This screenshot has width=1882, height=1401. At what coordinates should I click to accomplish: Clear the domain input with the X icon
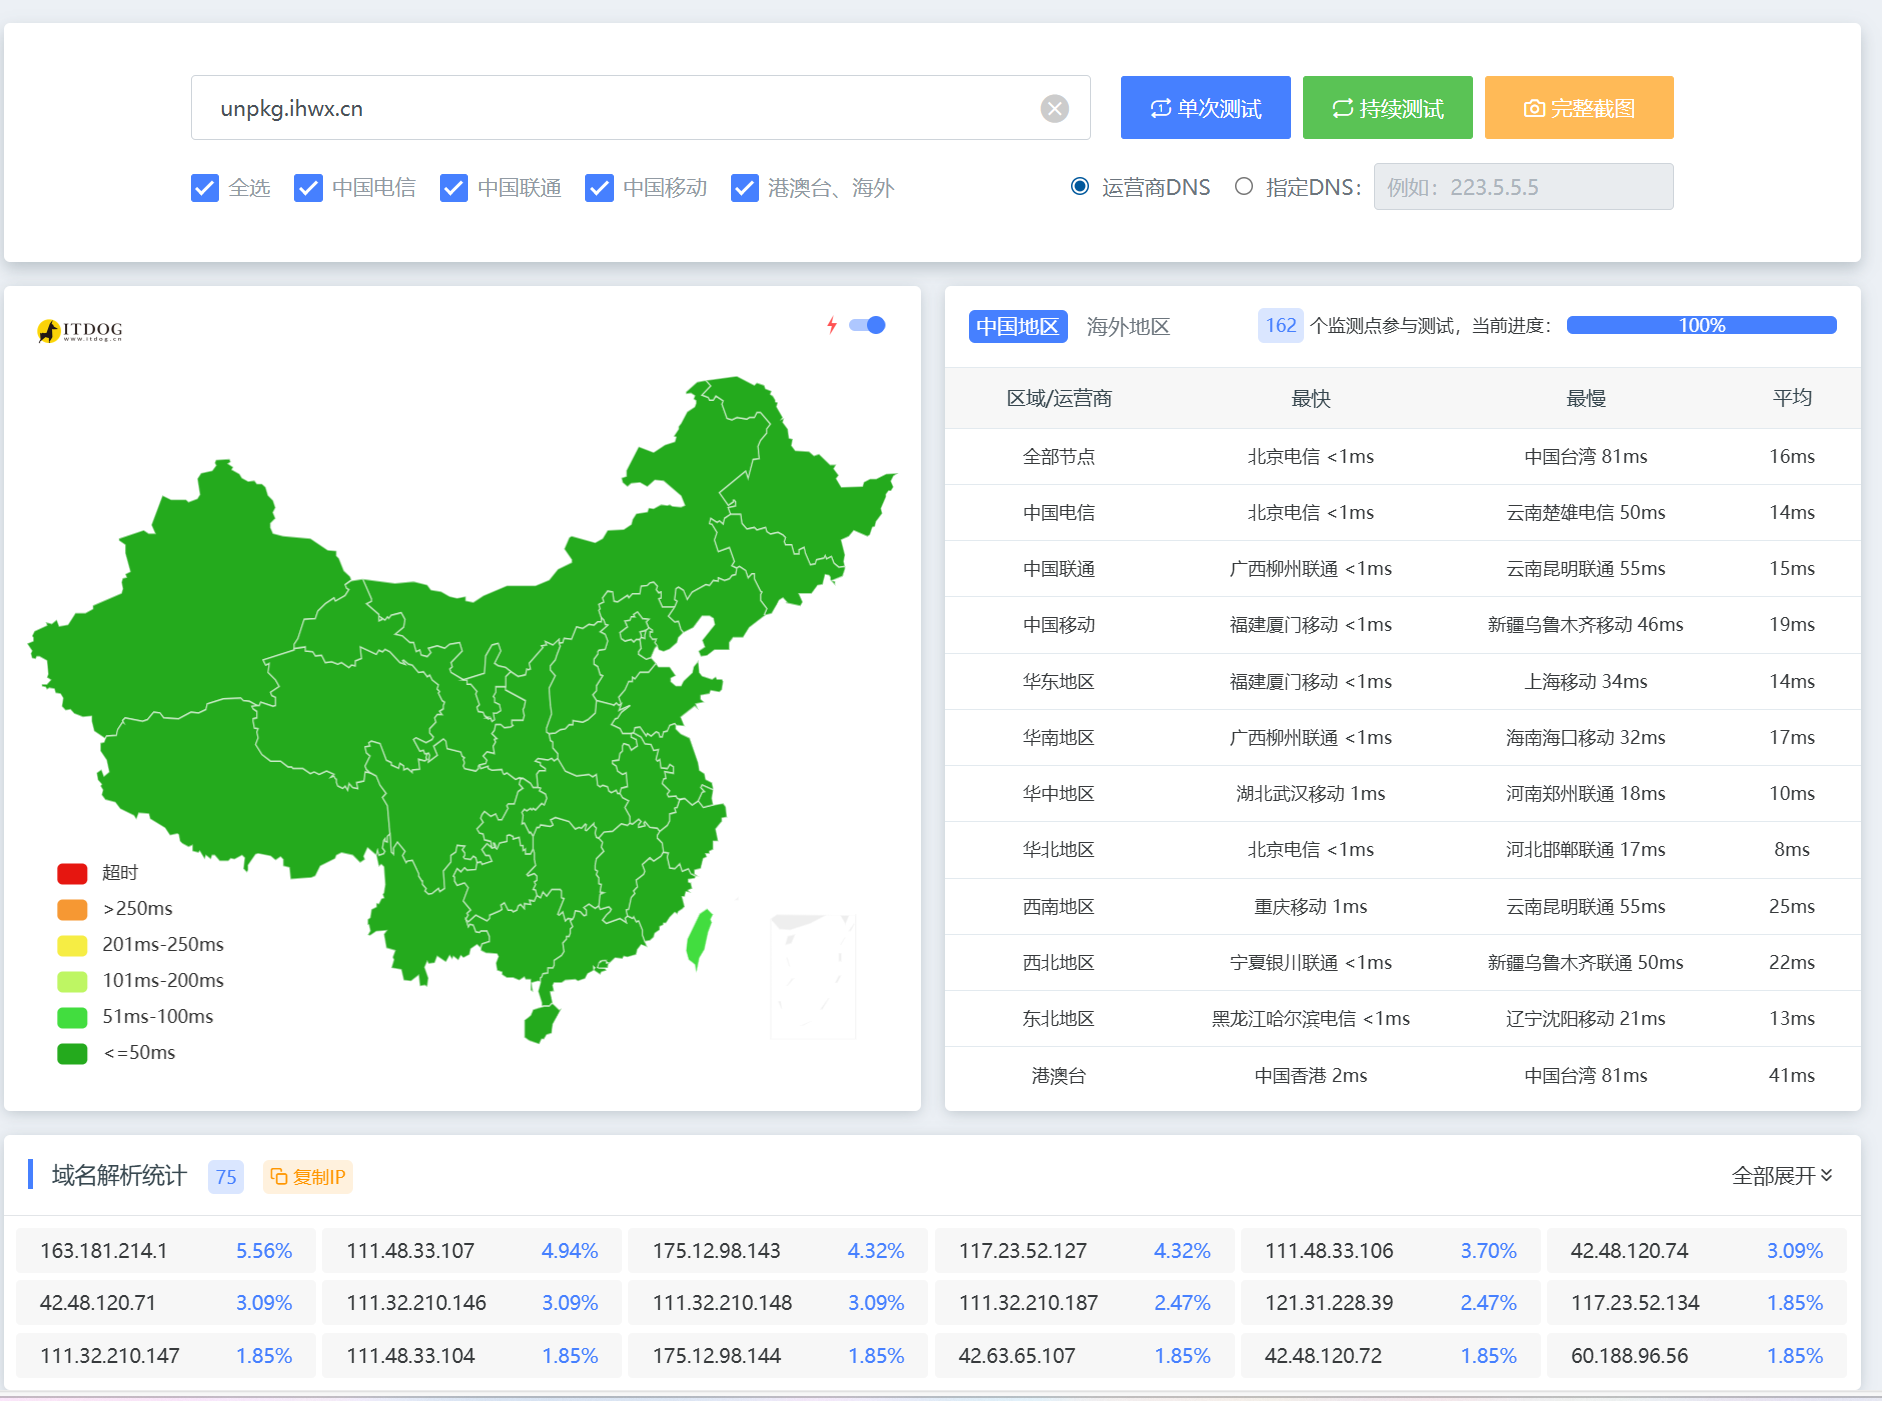[1054, 108]
